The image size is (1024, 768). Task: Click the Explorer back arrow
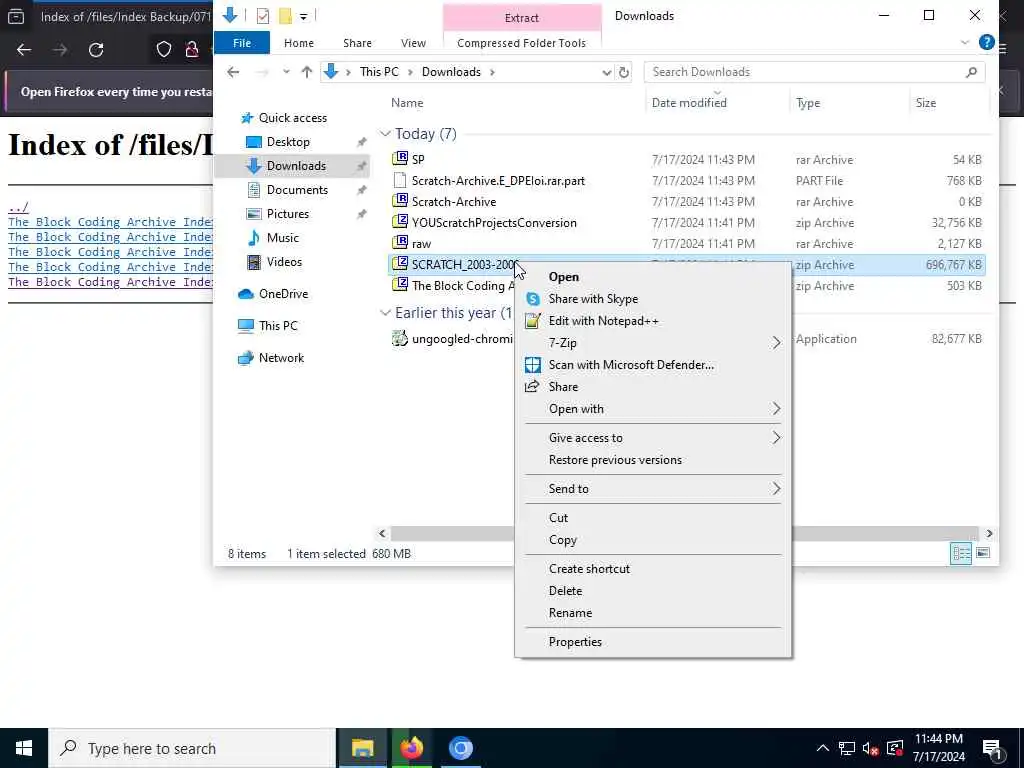coord(233,72)
